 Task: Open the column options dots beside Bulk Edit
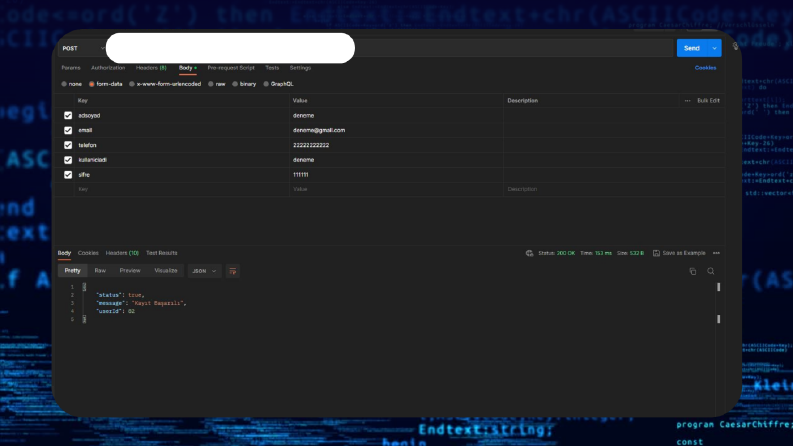[x=687, y=101]
